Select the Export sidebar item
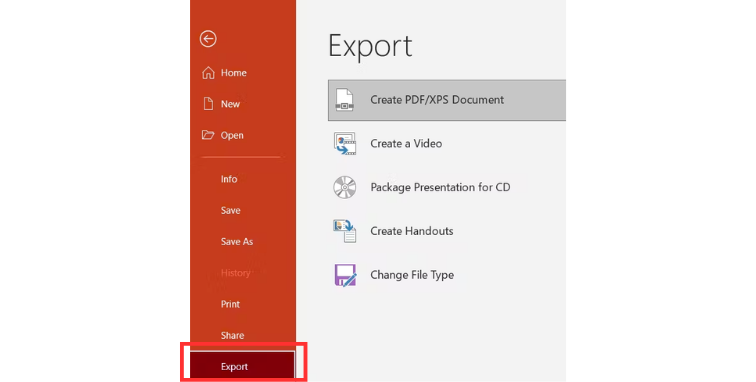The height and width of the screenshot is (382, 756). pos(243,365)
